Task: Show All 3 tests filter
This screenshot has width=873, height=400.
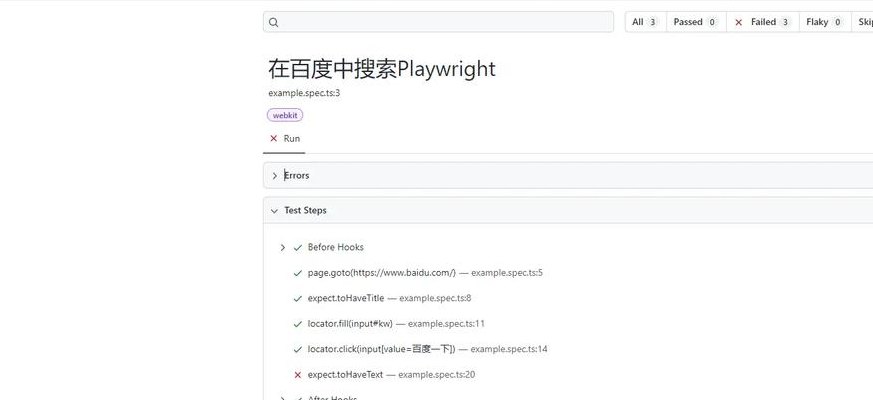Action: tap(645, 22)
